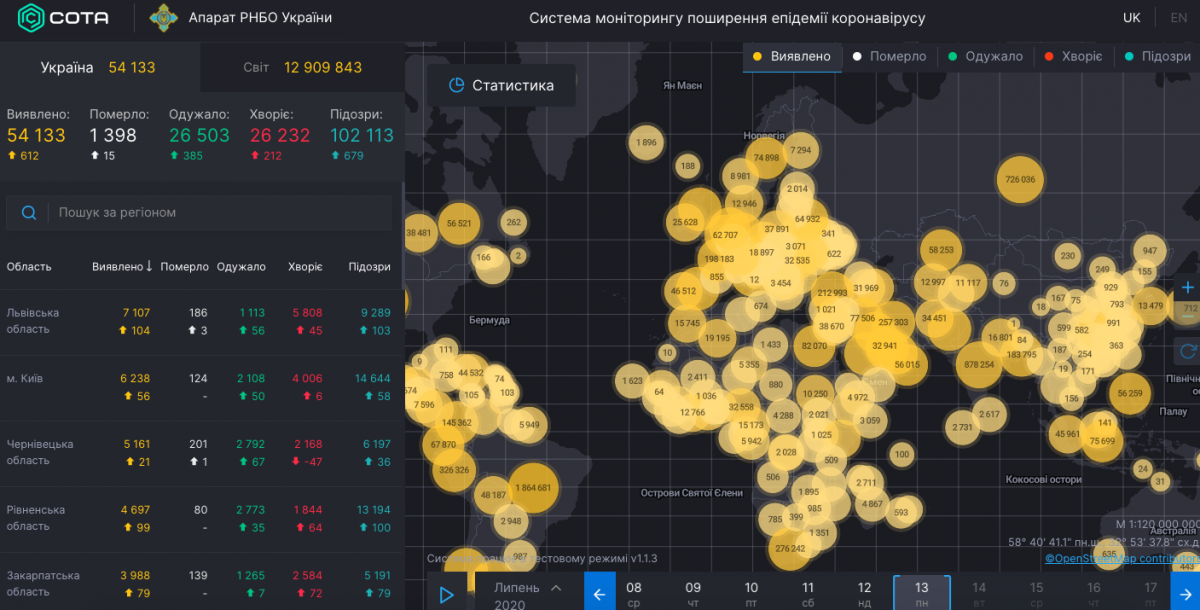Image resolution: width=1200 pixels, height=610 pixels.
Task: Select the Україна tab
Action: click(100, 67)
